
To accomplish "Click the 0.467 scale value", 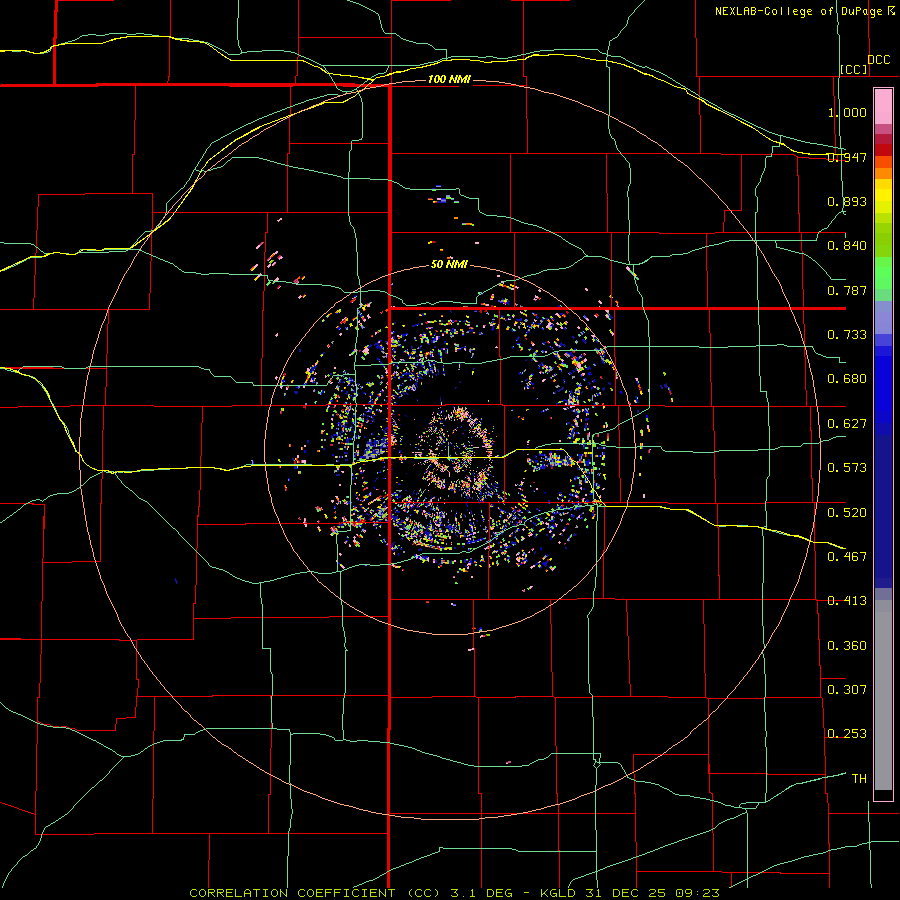I will pyautogui.click(x=847, y=557).
